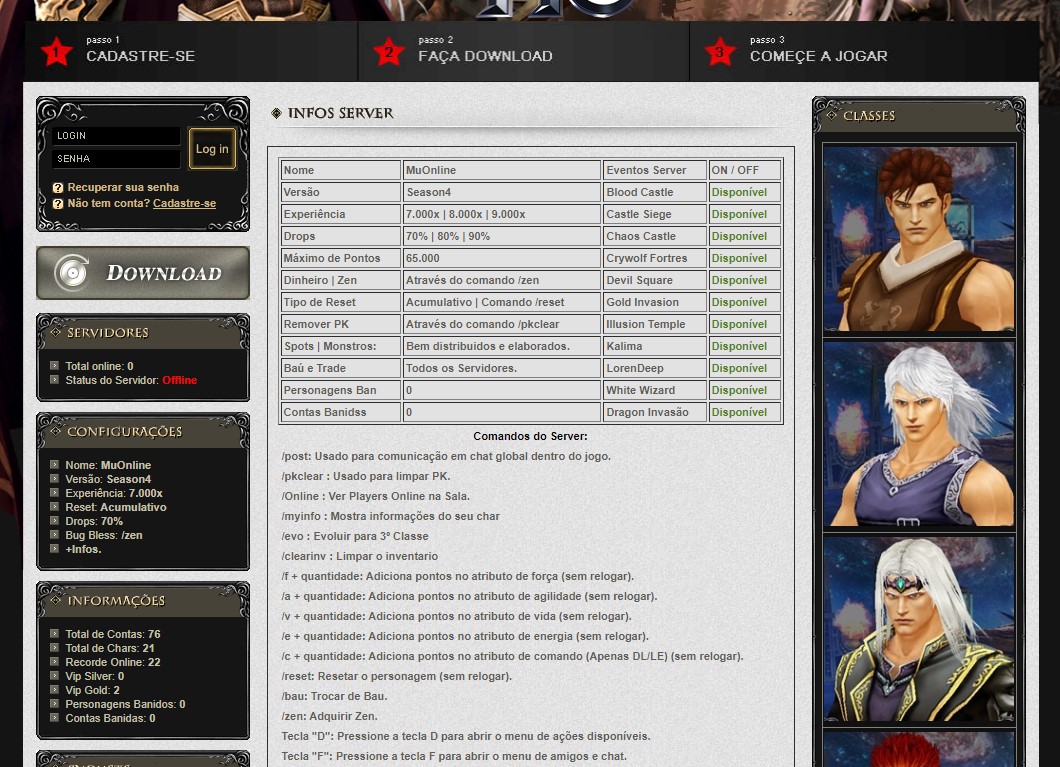Click Castle Siege Disponível status

pos(745,214)
